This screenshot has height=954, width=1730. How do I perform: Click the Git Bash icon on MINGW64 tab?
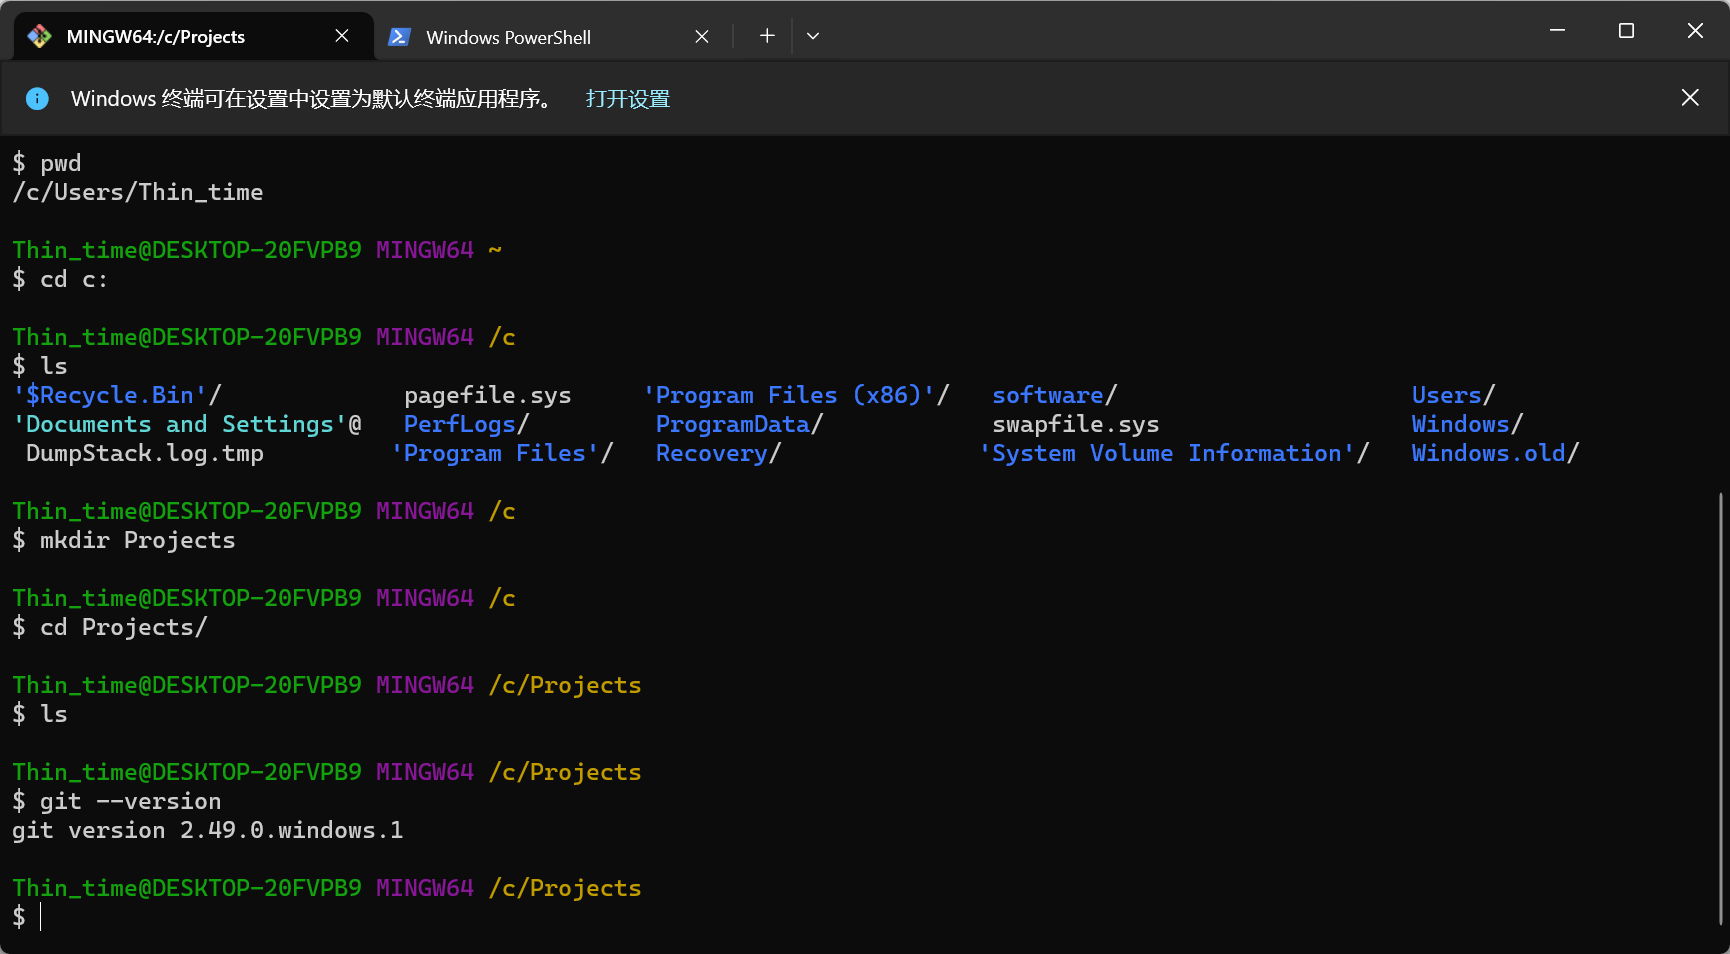39,37
